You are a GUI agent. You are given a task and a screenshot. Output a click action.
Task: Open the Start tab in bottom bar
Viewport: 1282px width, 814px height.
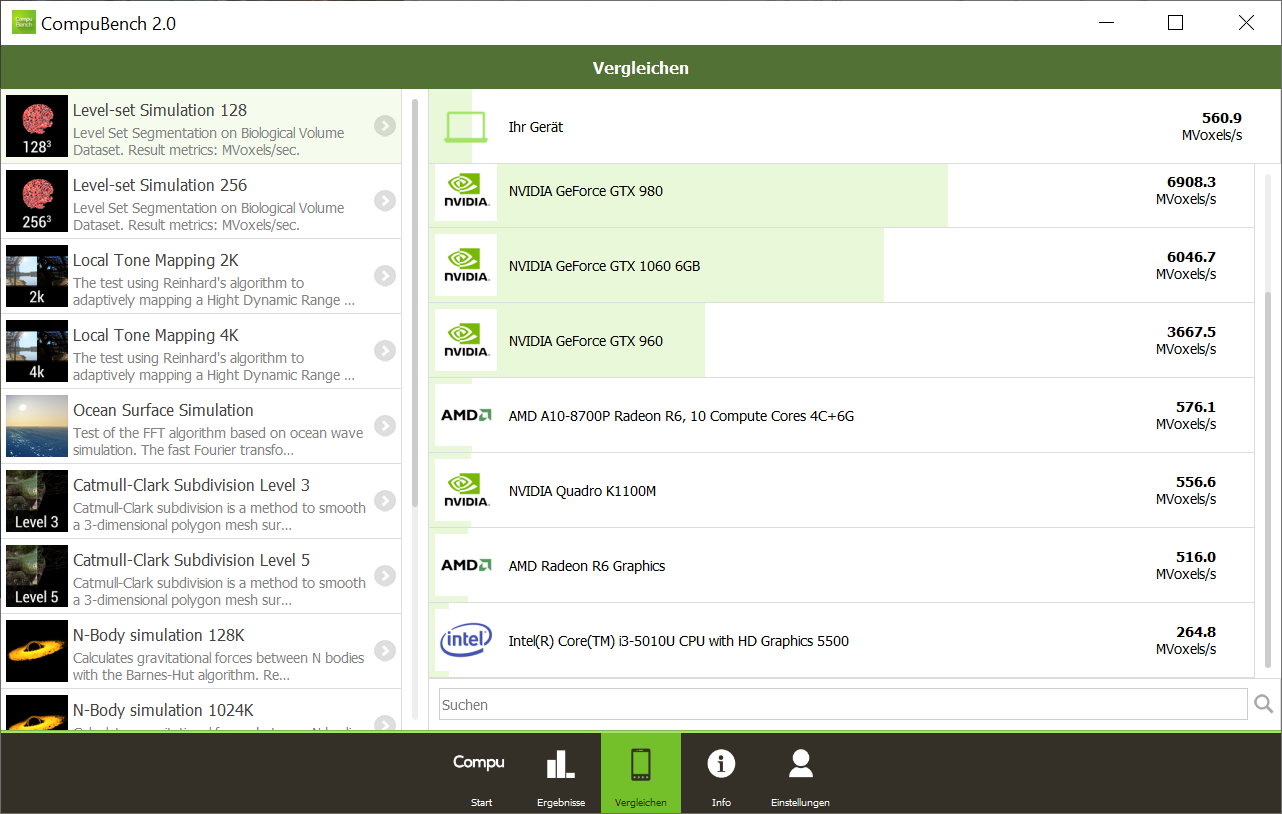[480, 773]
